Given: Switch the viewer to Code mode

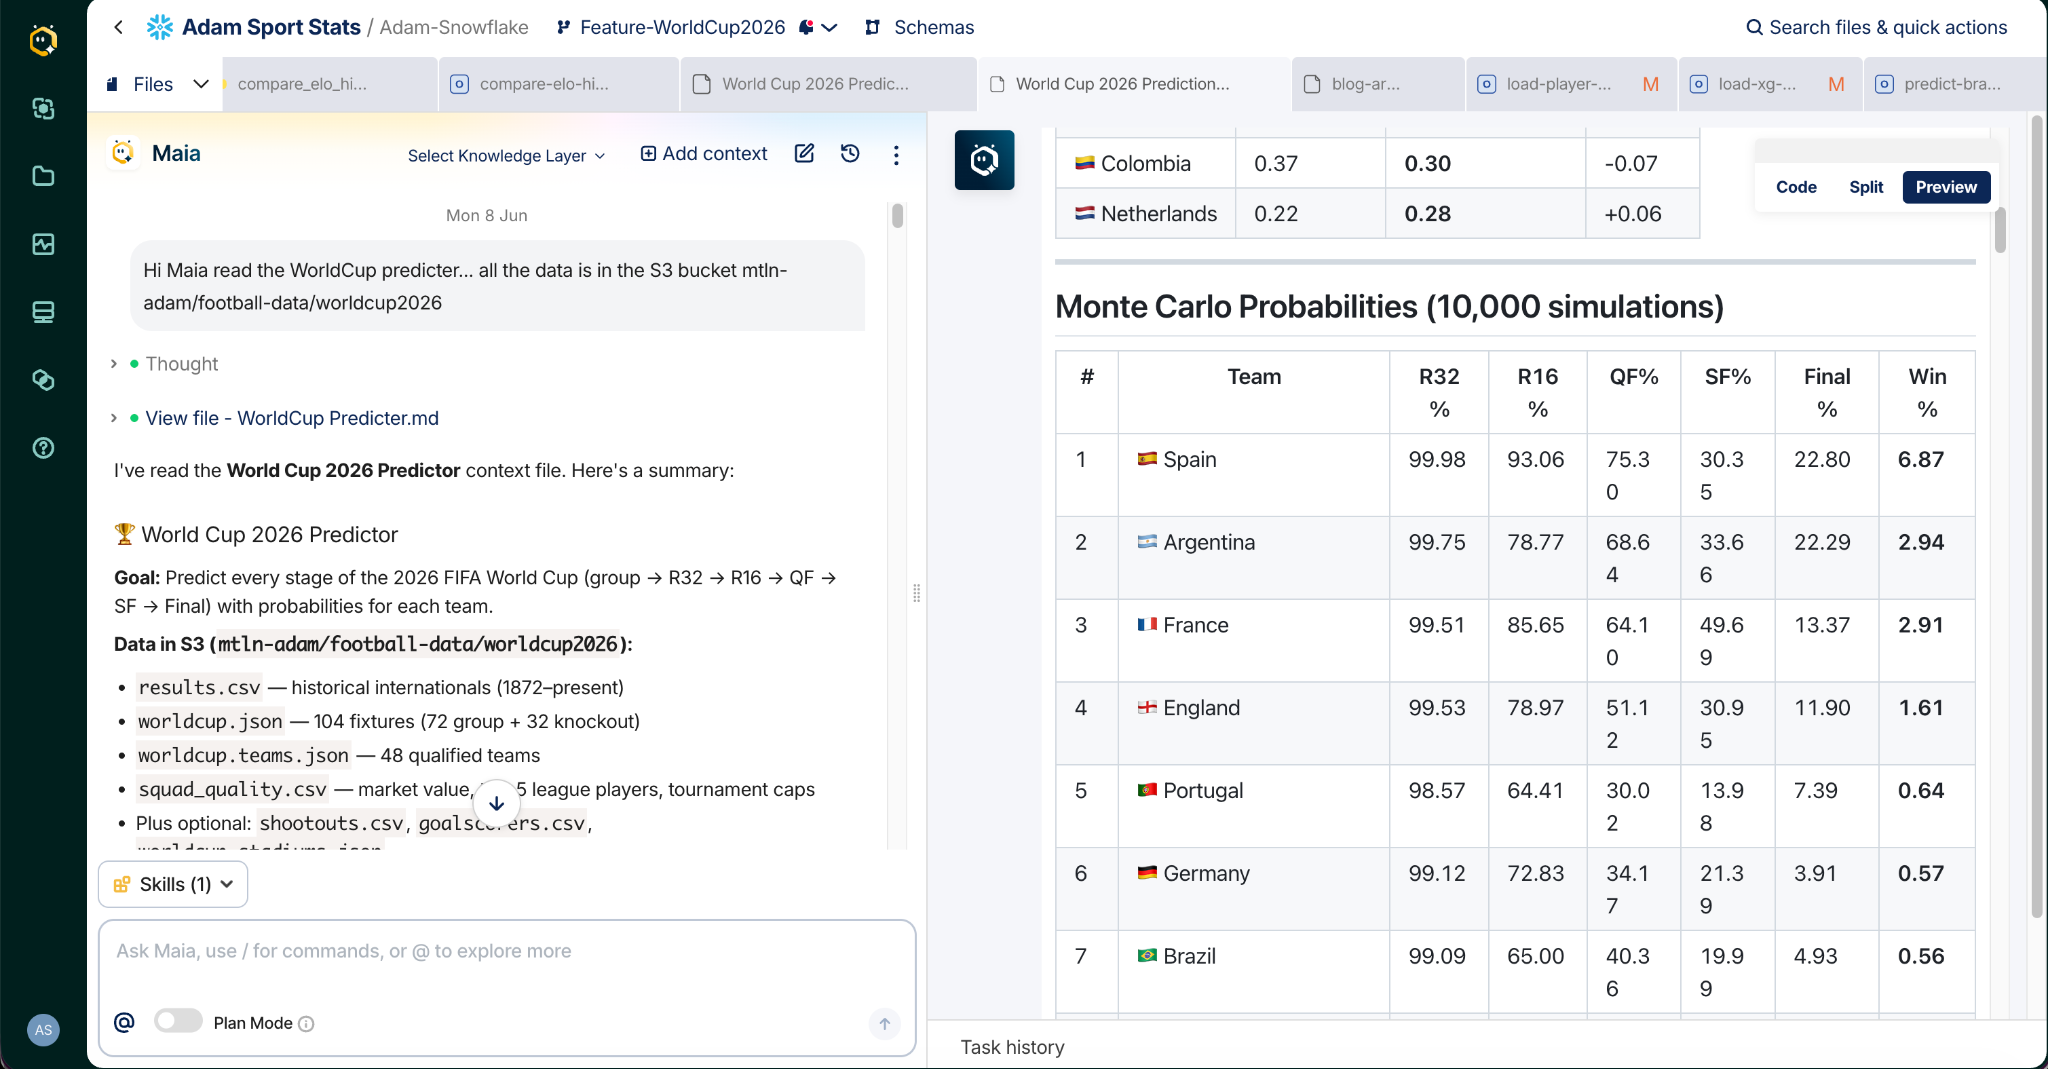Looking at the screenshot, I should (x=1796, y=187).
